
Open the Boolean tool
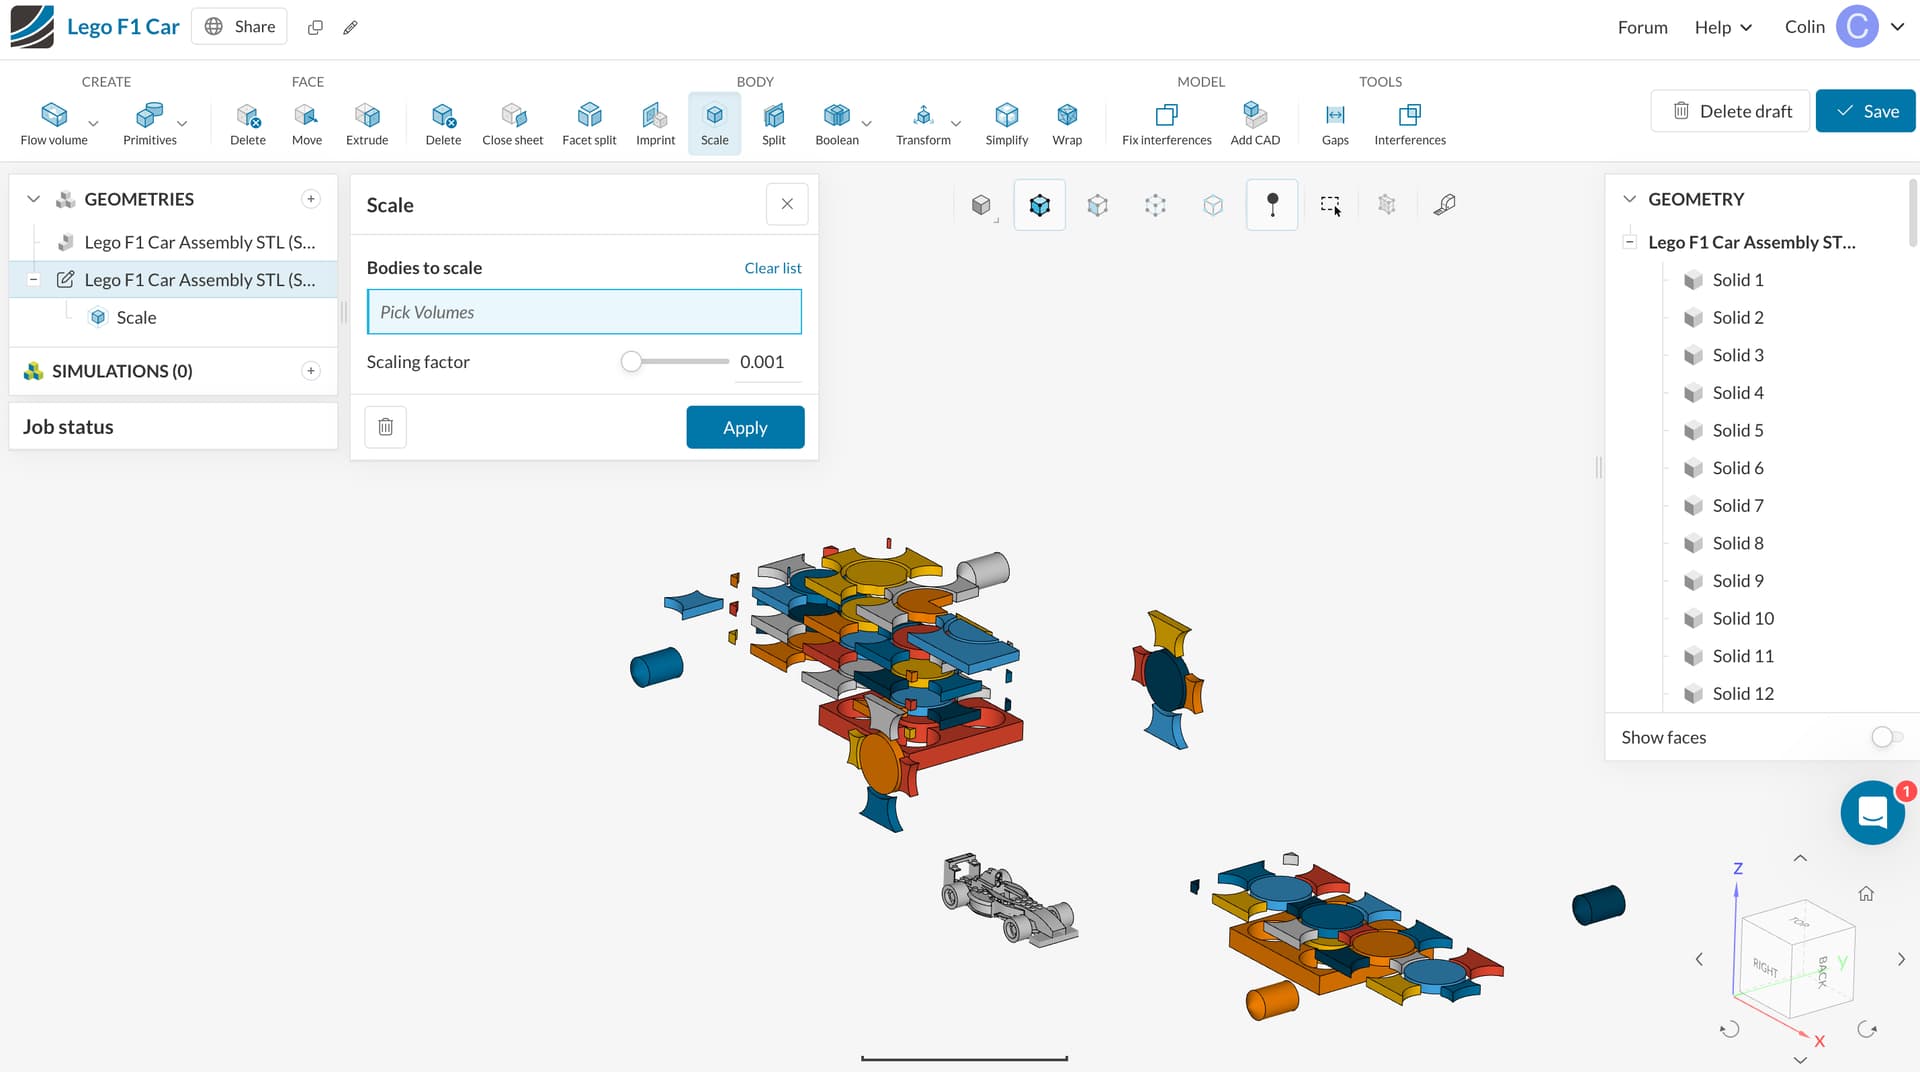[837, 123]
